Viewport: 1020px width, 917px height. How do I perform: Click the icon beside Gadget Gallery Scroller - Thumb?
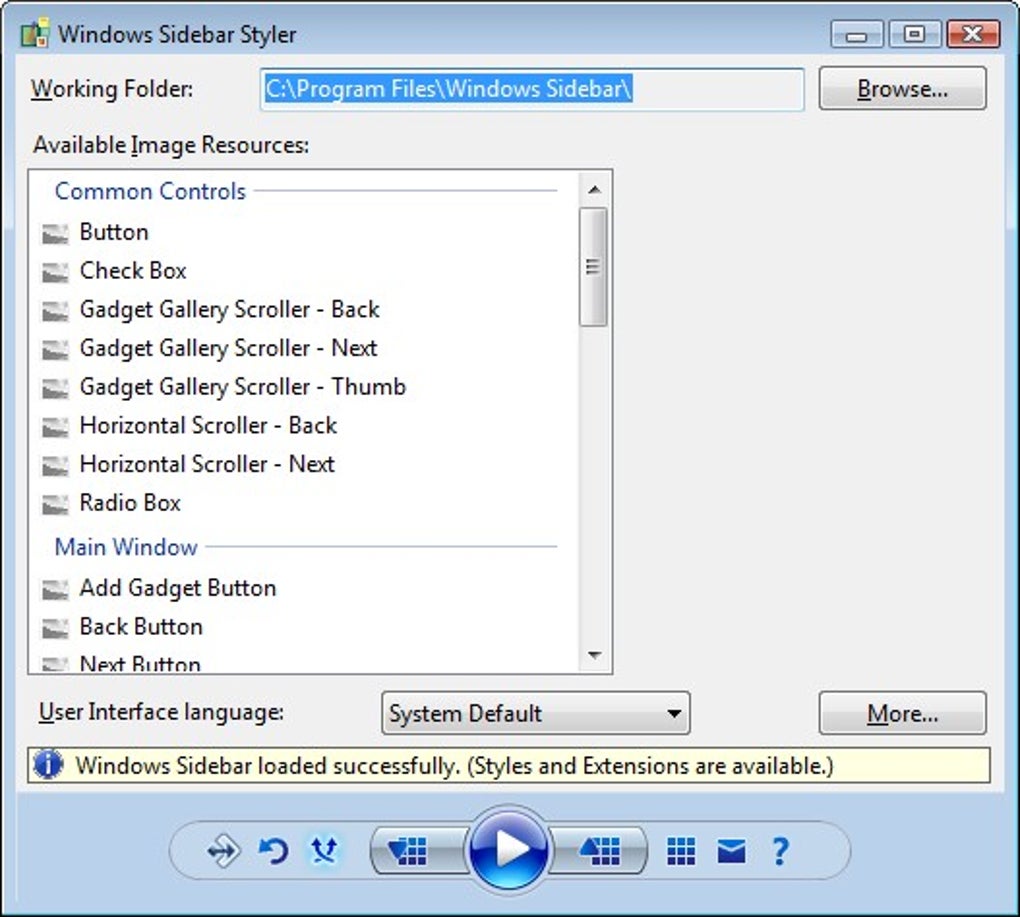click(55, 388)
